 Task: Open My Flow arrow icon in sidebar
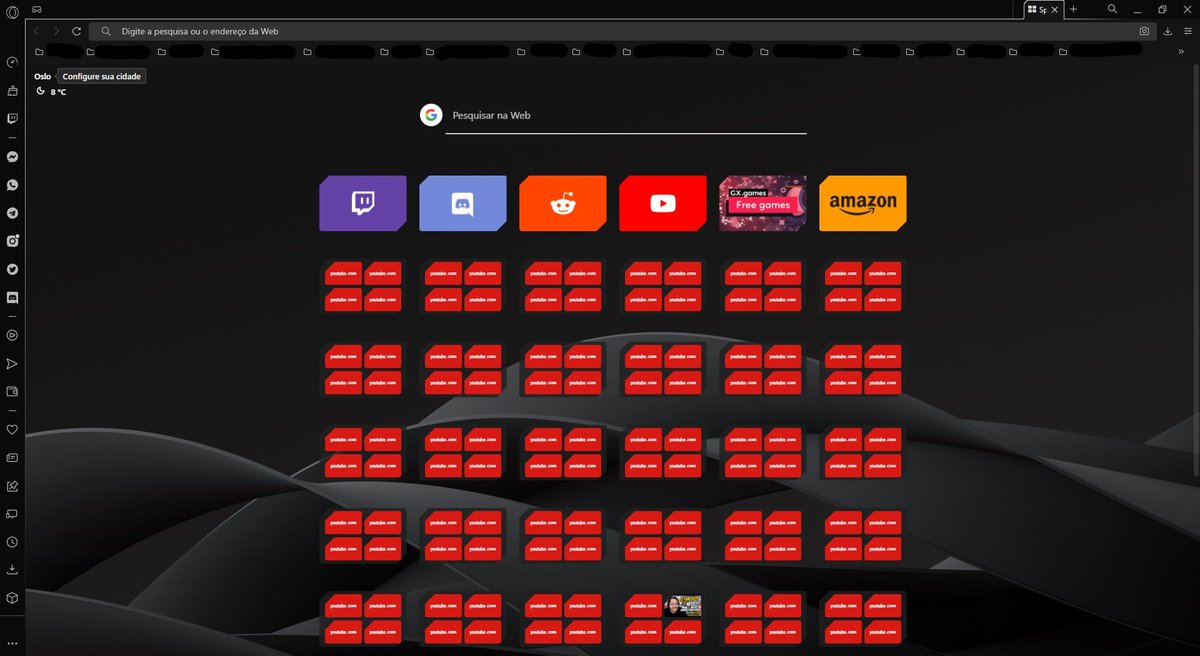click(x=12, y=364)
